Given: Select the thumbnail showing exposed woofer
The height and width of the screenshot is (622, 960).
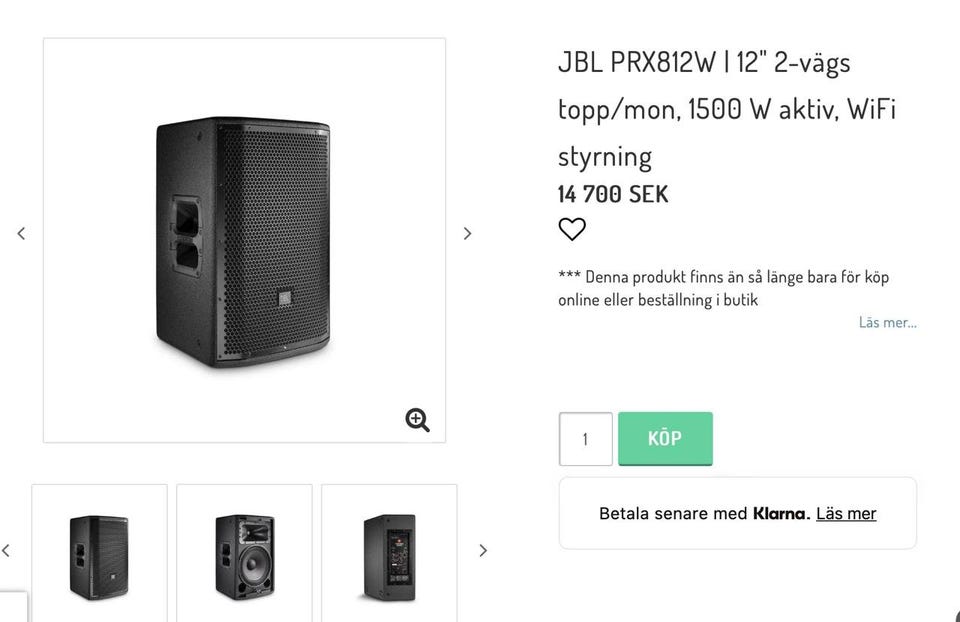Looking at the screenshot, I should click(x=244, y=556).
